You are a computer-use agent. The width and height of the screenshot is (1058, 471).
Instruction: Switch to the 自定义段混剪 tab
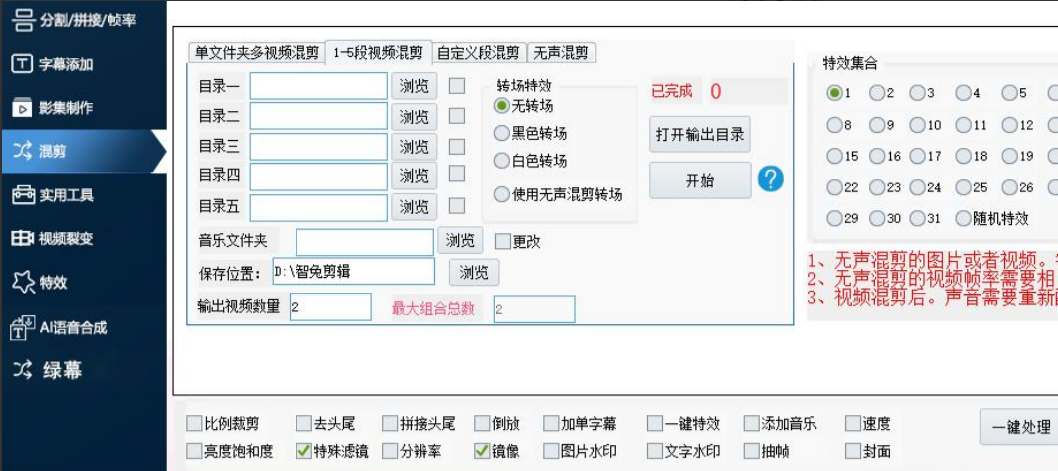point(478,53)
